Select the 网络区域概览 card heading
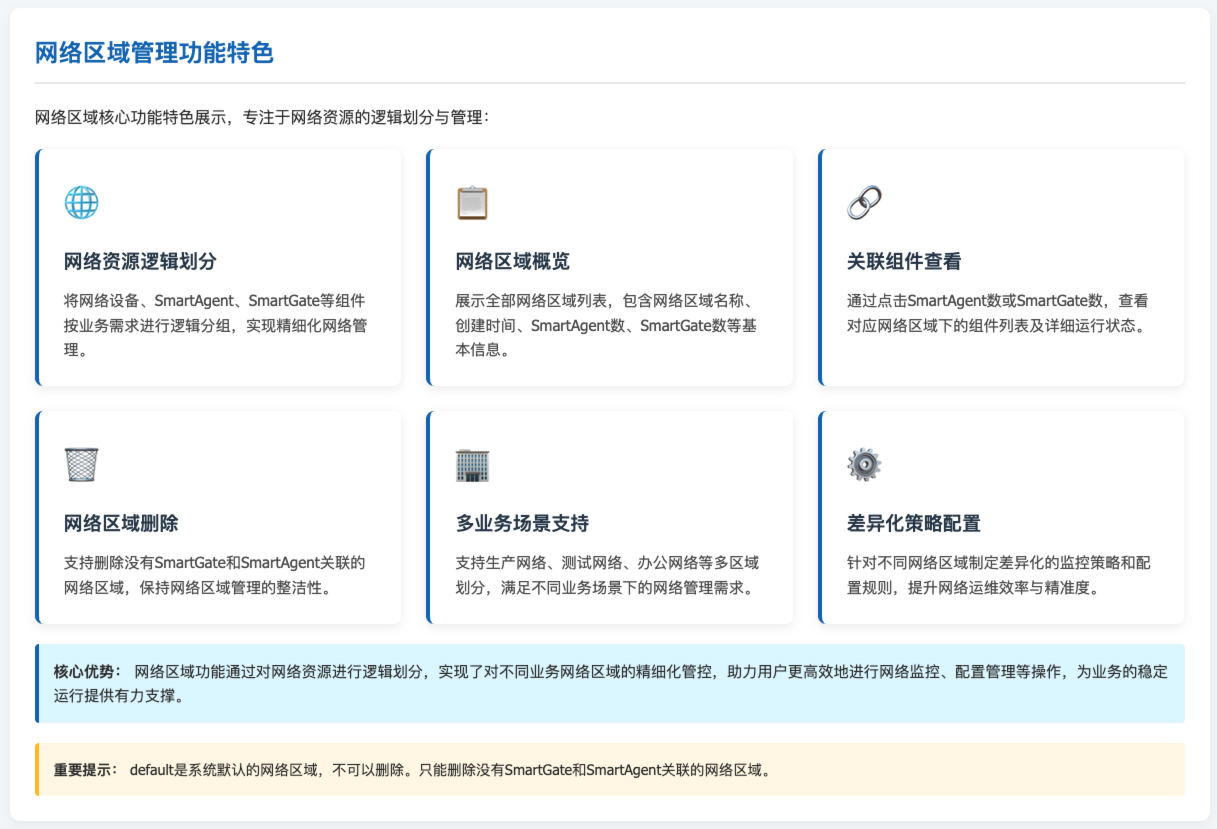The height and width of the screenshot is (829, 1217). tap(512, 262)
